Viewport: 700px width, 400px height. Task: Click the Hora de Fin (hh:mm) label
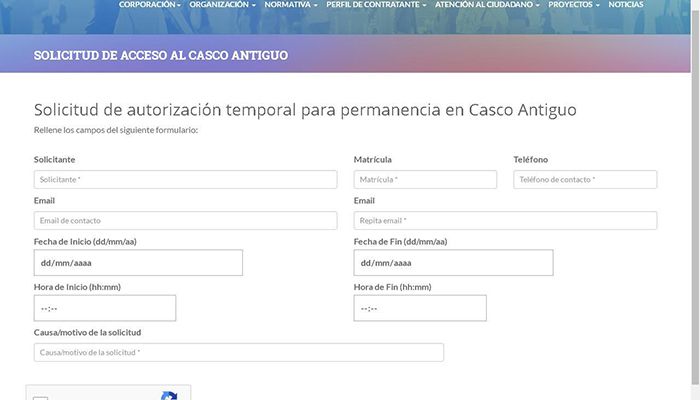[x=392, y=287]
